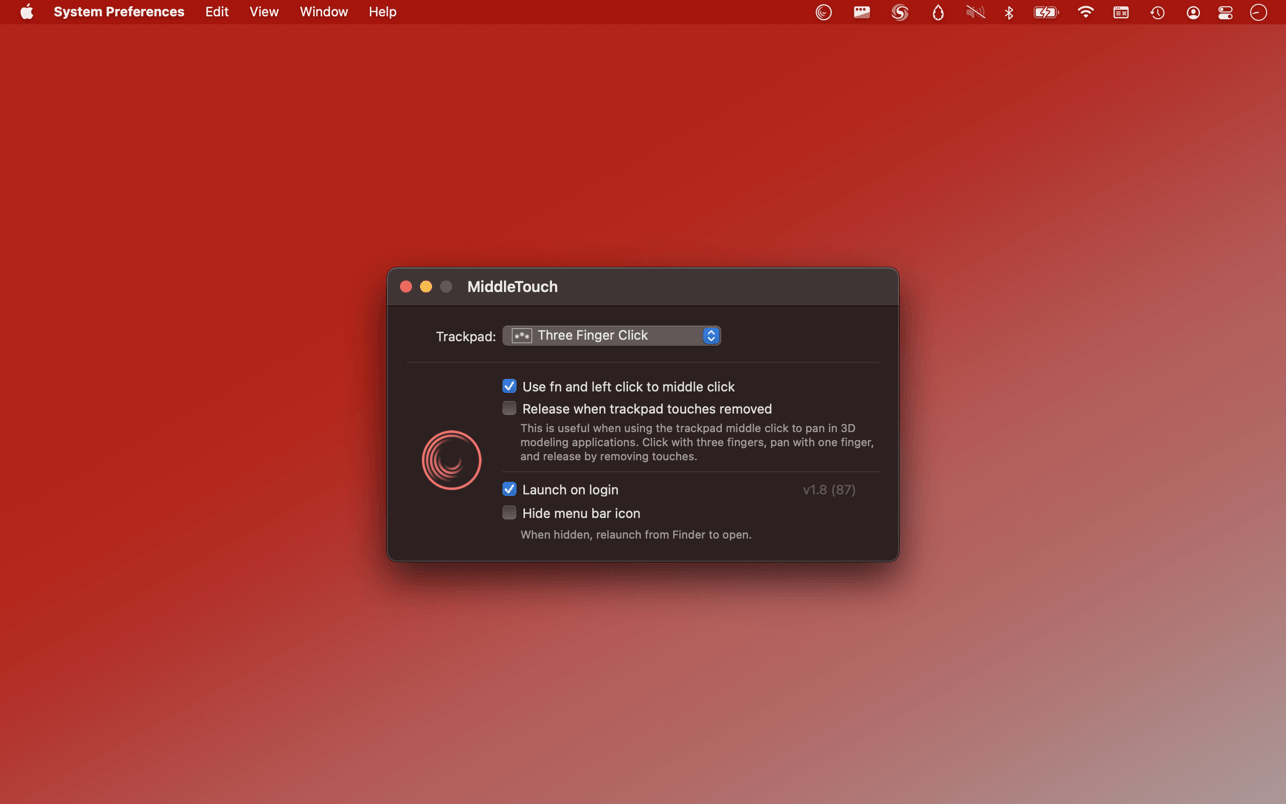Viewport: 1286px width, 804px height.
Task: Open the Three Finger Click trackpad dropdown
Action: point(610,335)
